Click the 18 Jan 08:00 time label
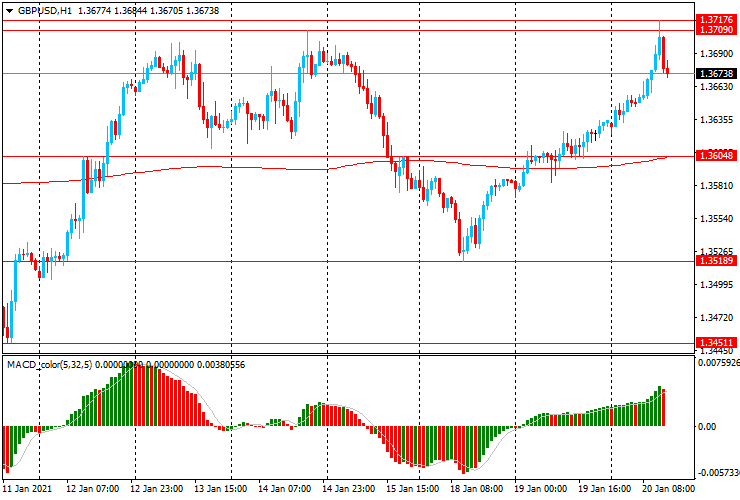The width and height of the screenshot is (740, 500). click(x=478, y=490)
